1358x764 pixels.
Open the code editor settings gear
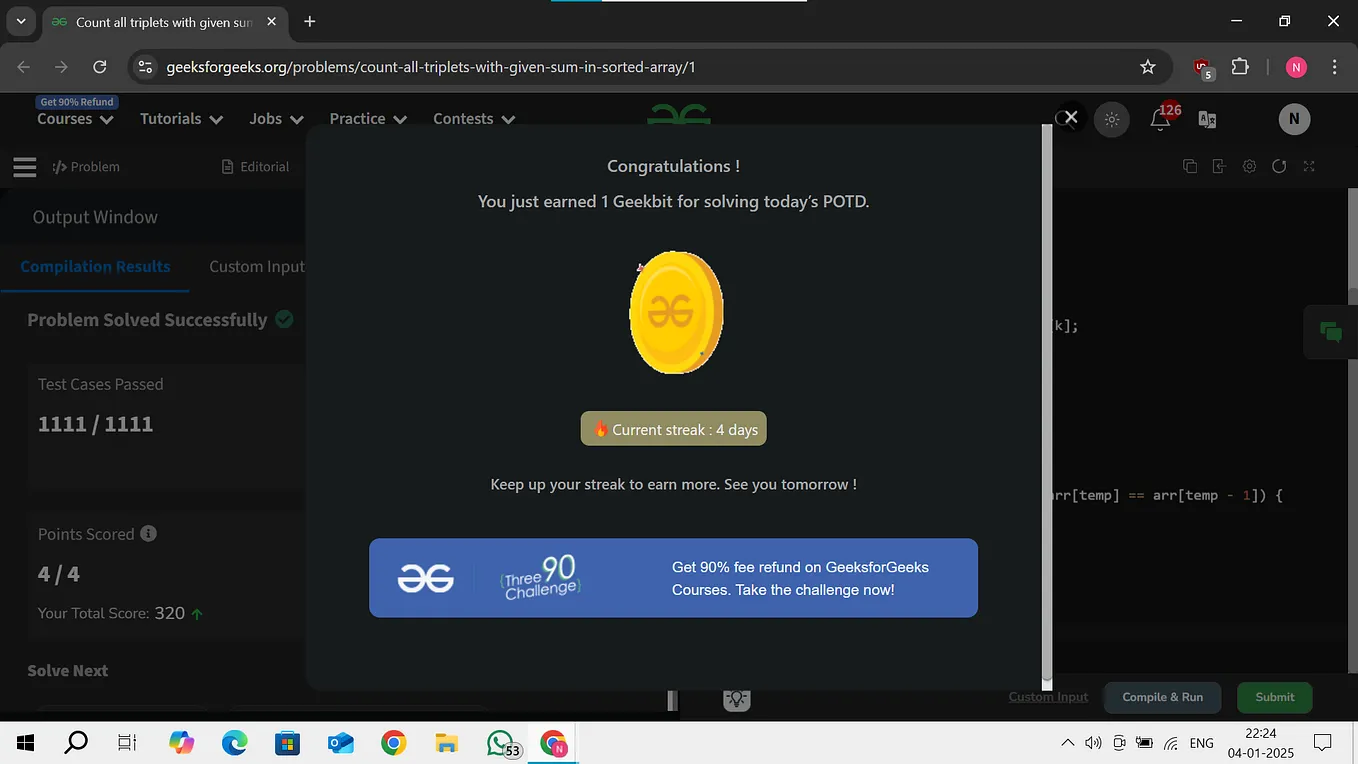1249,166
